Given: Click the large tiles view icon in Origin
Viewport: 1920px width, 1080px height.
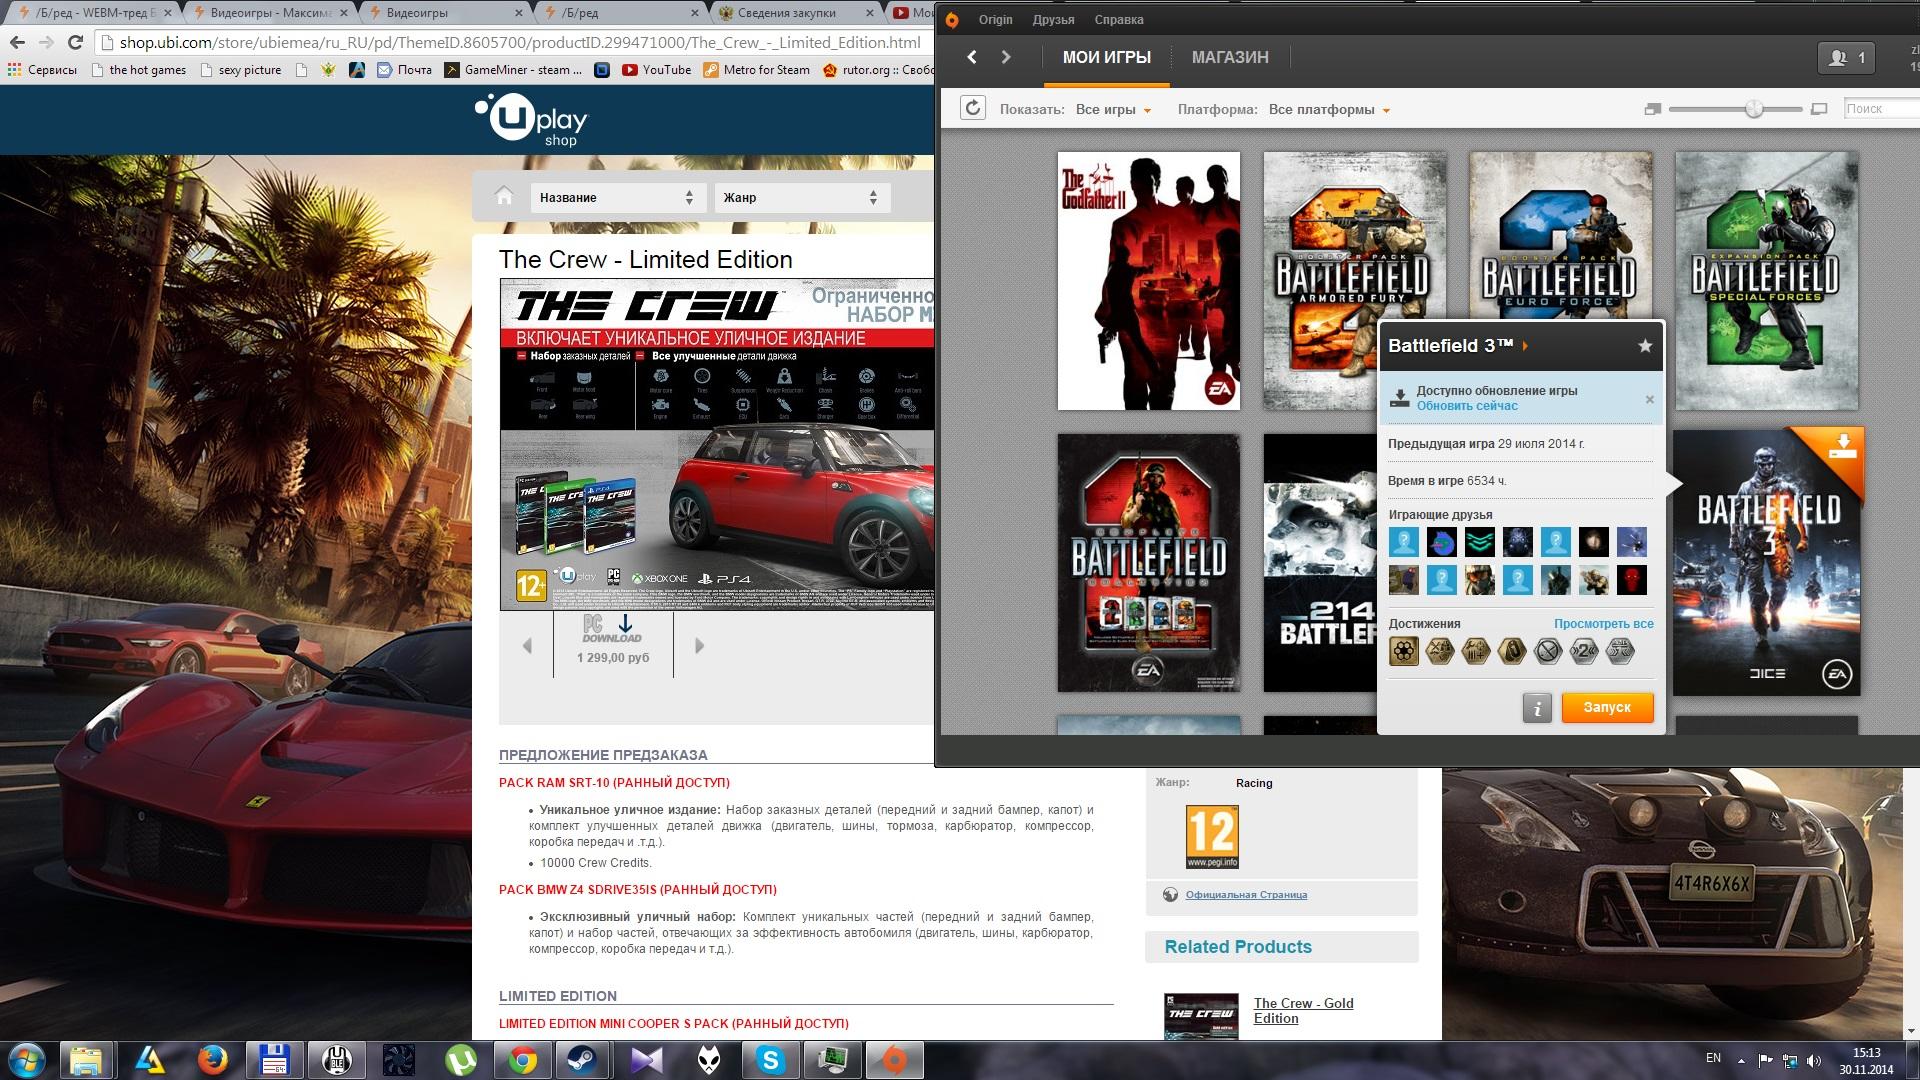Looking at the screenshot, I should [x=1819, y=109].
